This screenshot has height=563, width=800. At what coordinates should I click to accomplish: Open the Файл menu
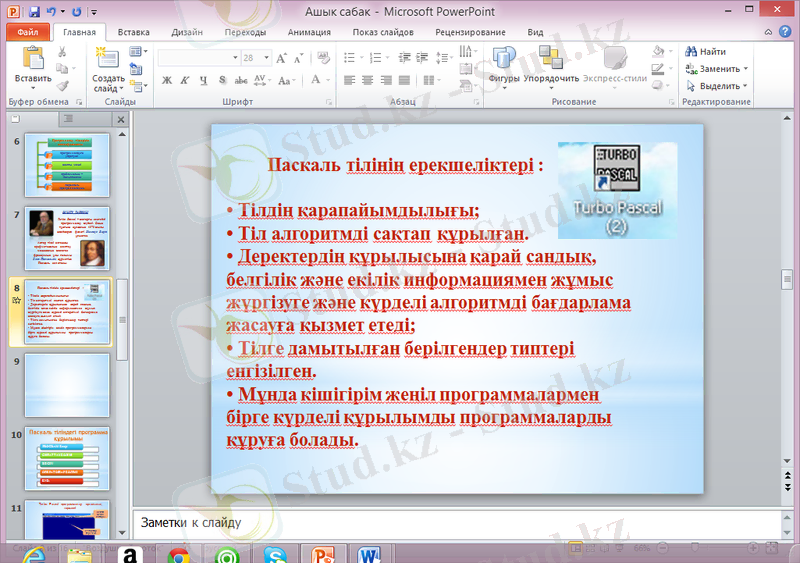[27, 32]
